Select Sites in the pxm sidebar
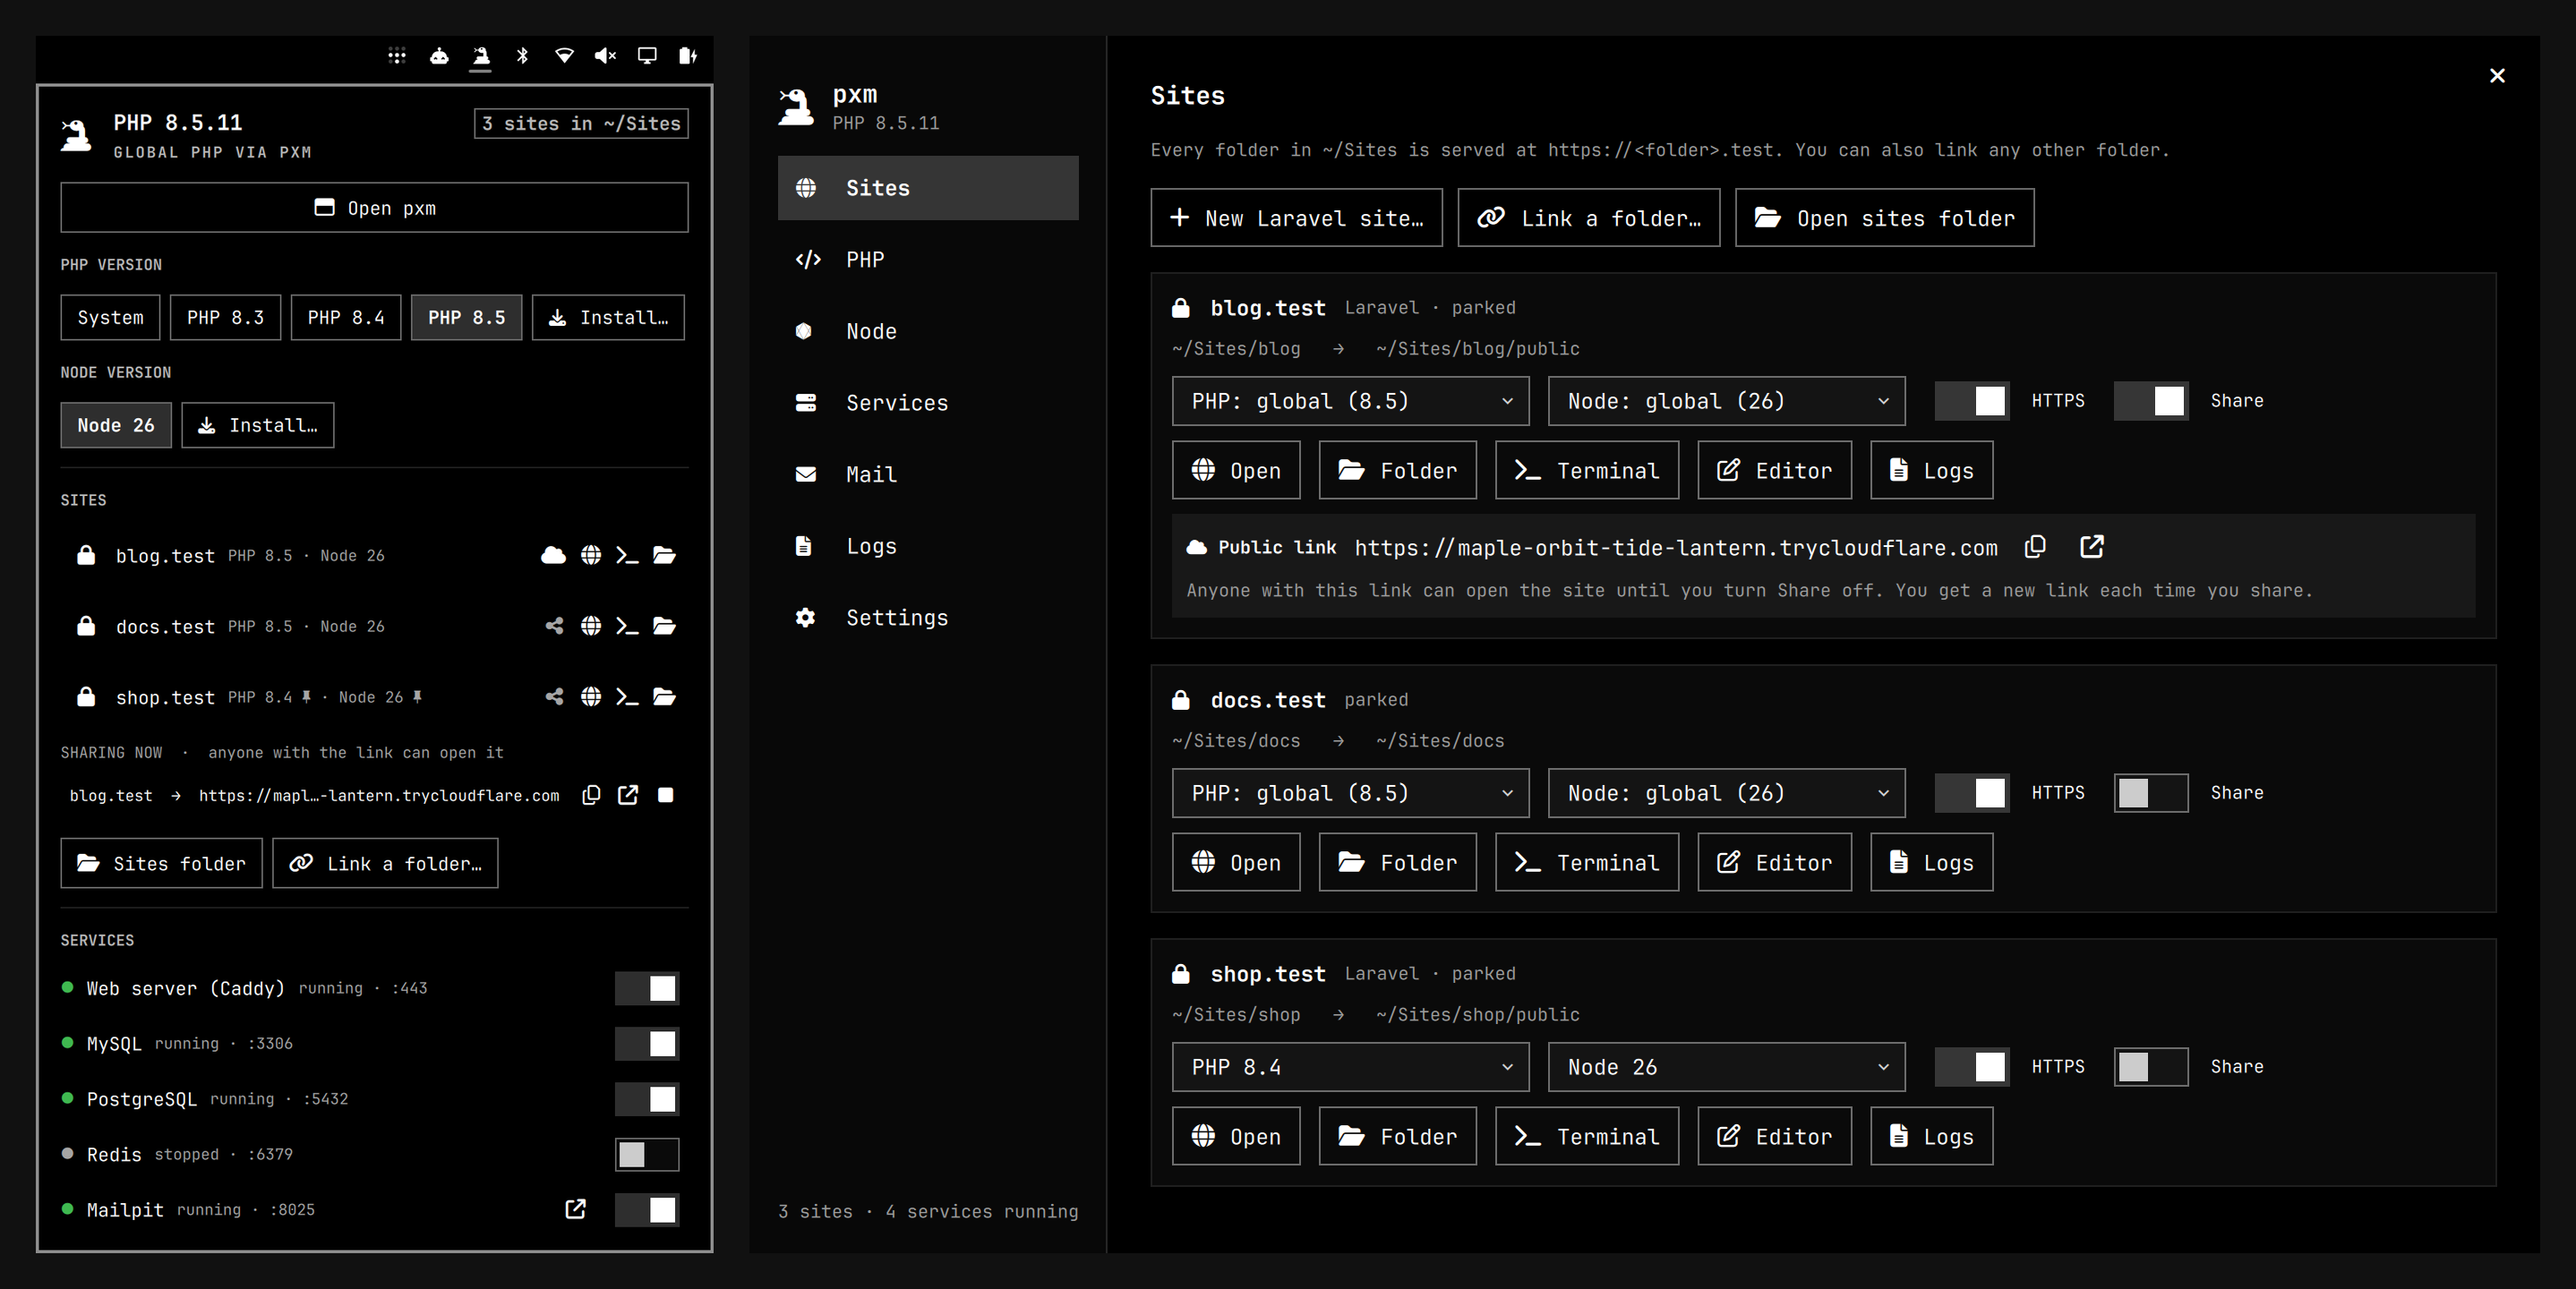 [x=928, y=188]
